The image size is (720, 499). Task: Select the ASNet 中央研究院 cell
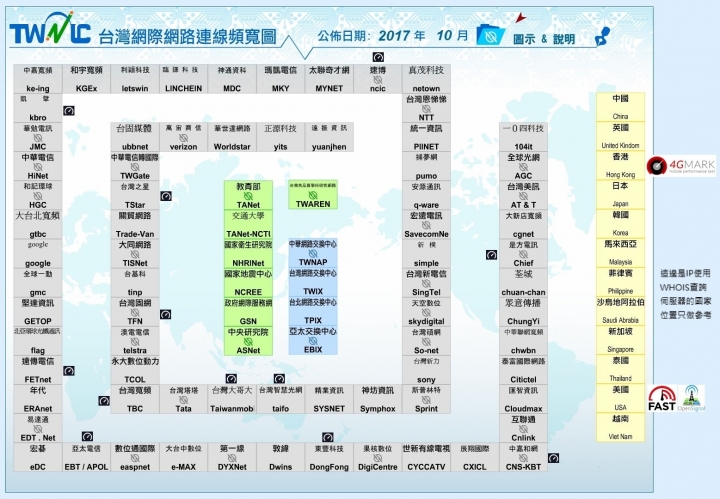click(x=248, y=341)
